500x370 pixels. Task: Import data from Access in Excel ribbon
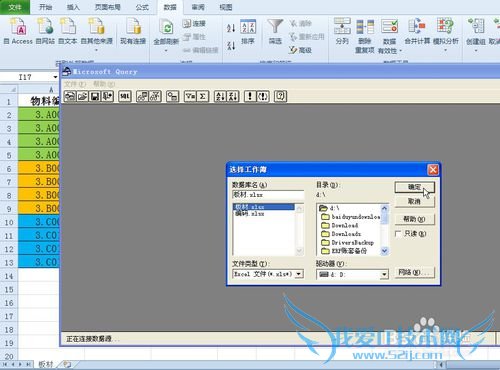(x=18, y=32)
